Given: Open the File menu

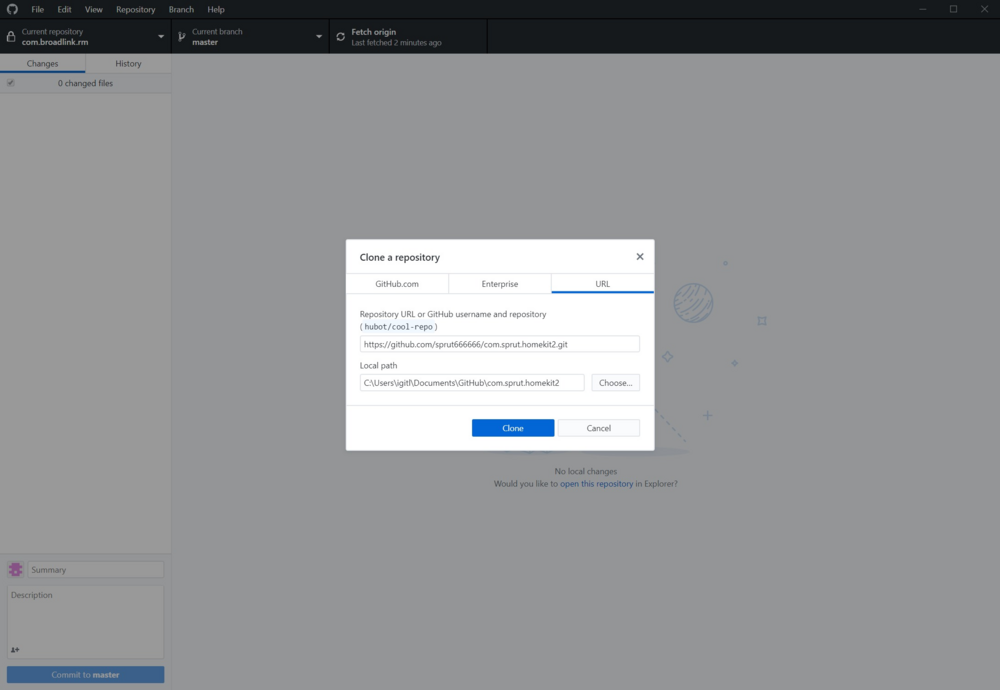Looking at the screenshot, I should [38, 10].
